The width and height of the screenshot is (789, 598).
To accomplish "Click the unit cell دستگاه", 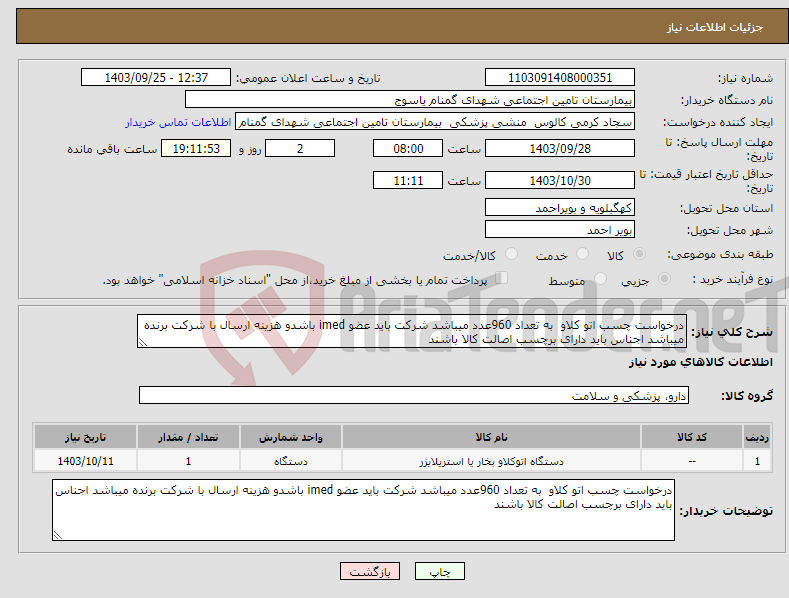I will 291,461.
